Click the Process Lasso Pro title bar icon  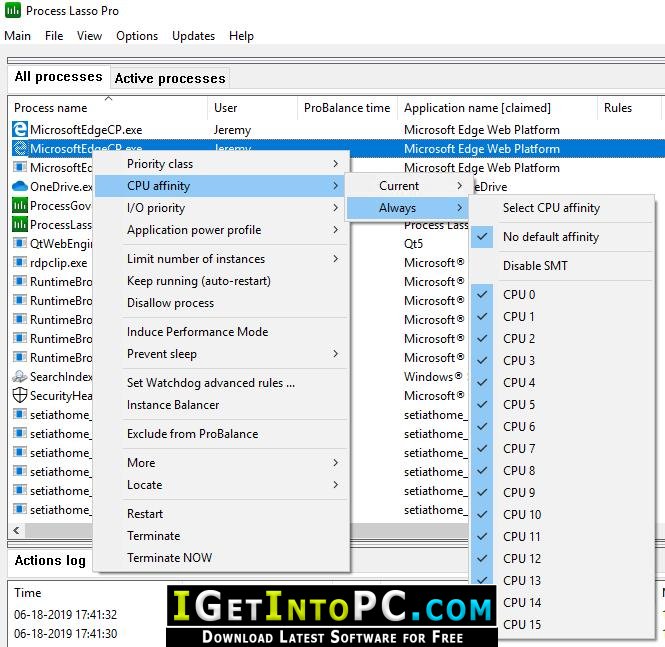(13, 11)
